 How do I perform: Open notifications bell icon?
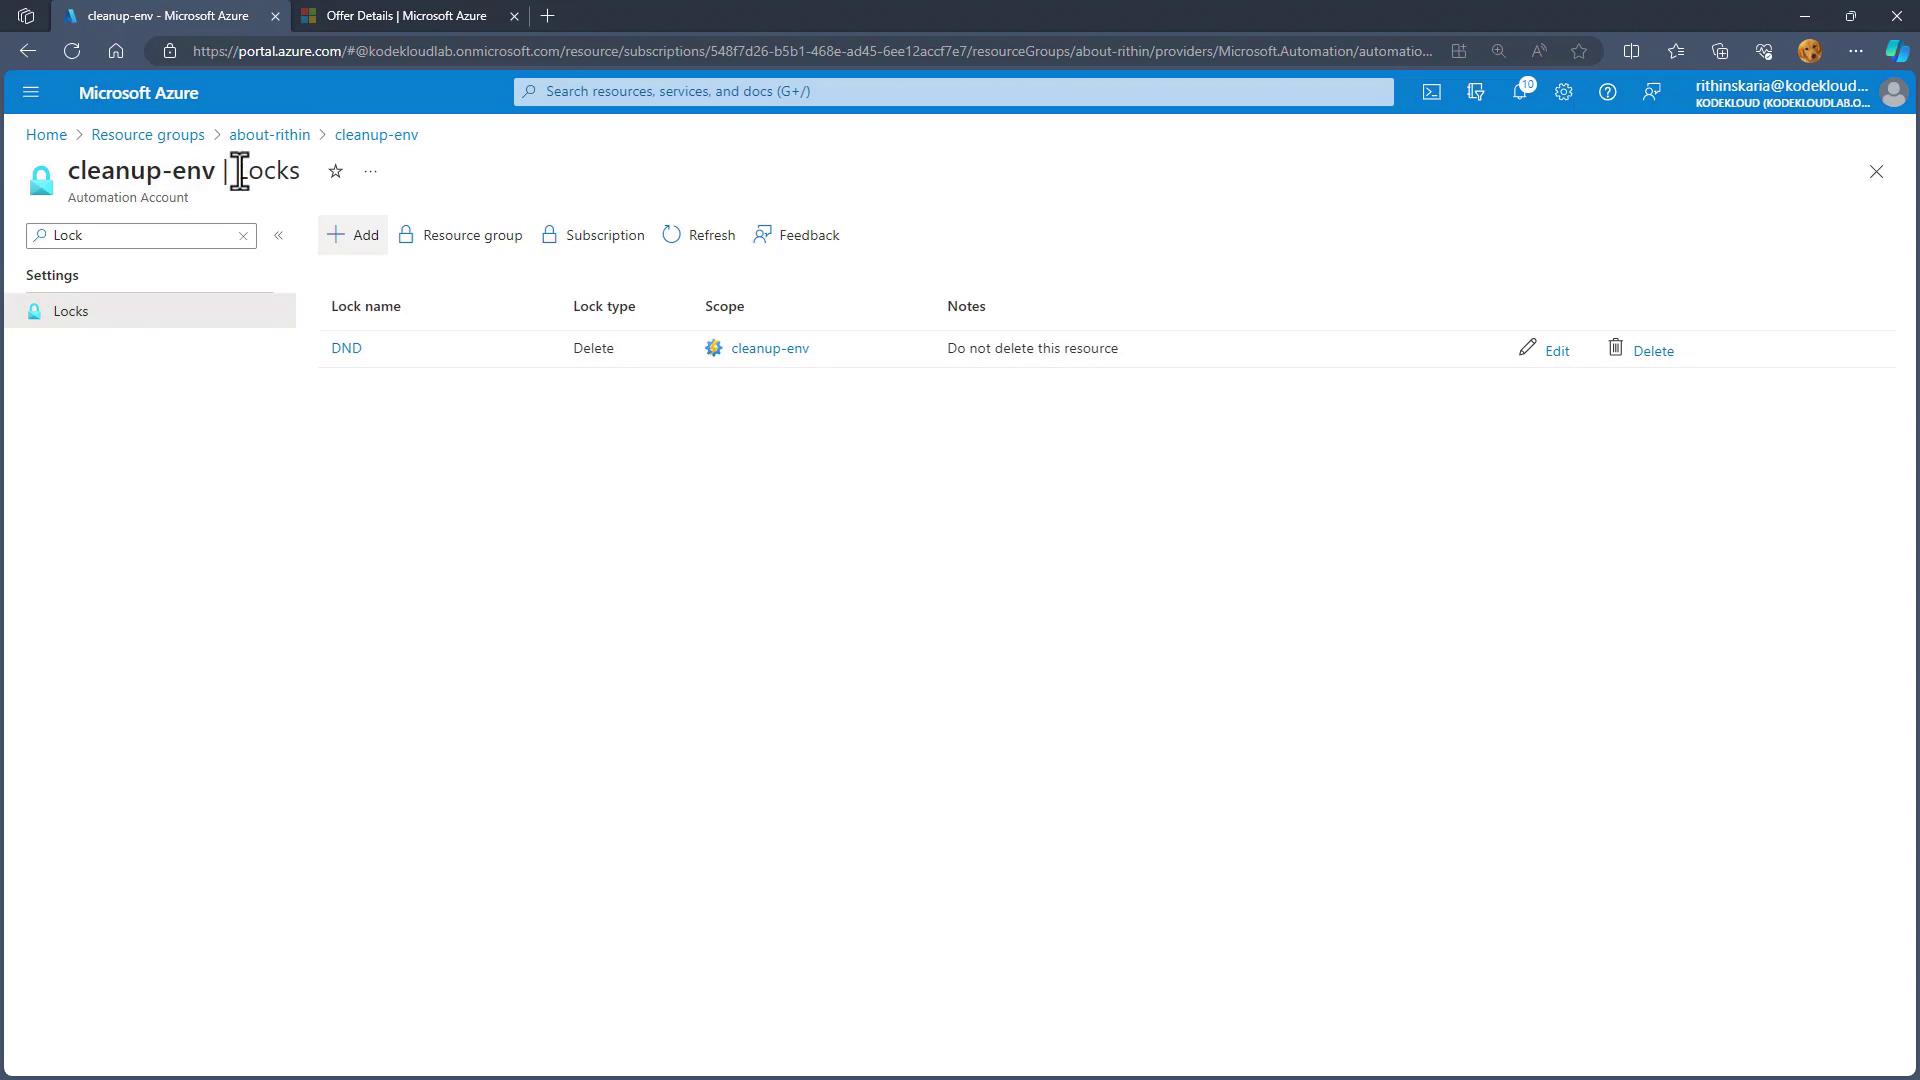(1519, 92)
